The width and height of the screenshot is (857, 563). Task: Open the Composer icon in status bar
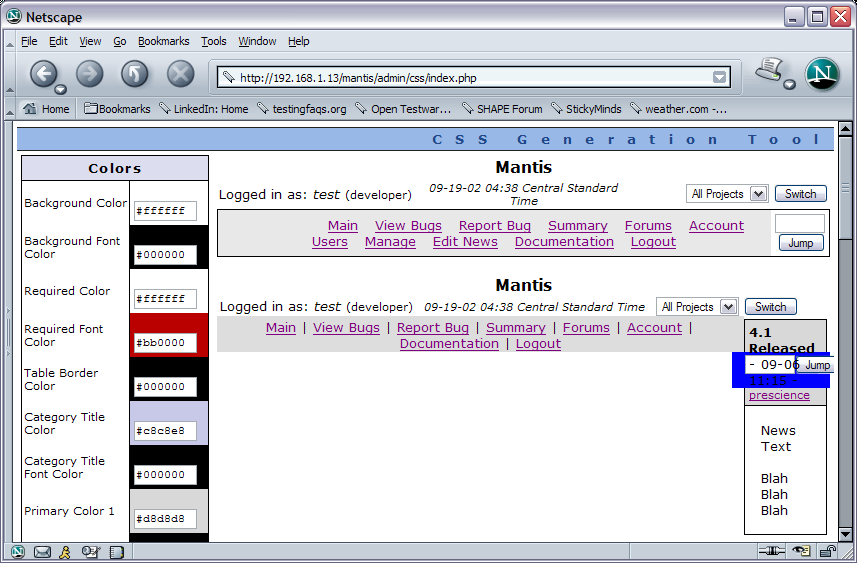click(90, 552)
